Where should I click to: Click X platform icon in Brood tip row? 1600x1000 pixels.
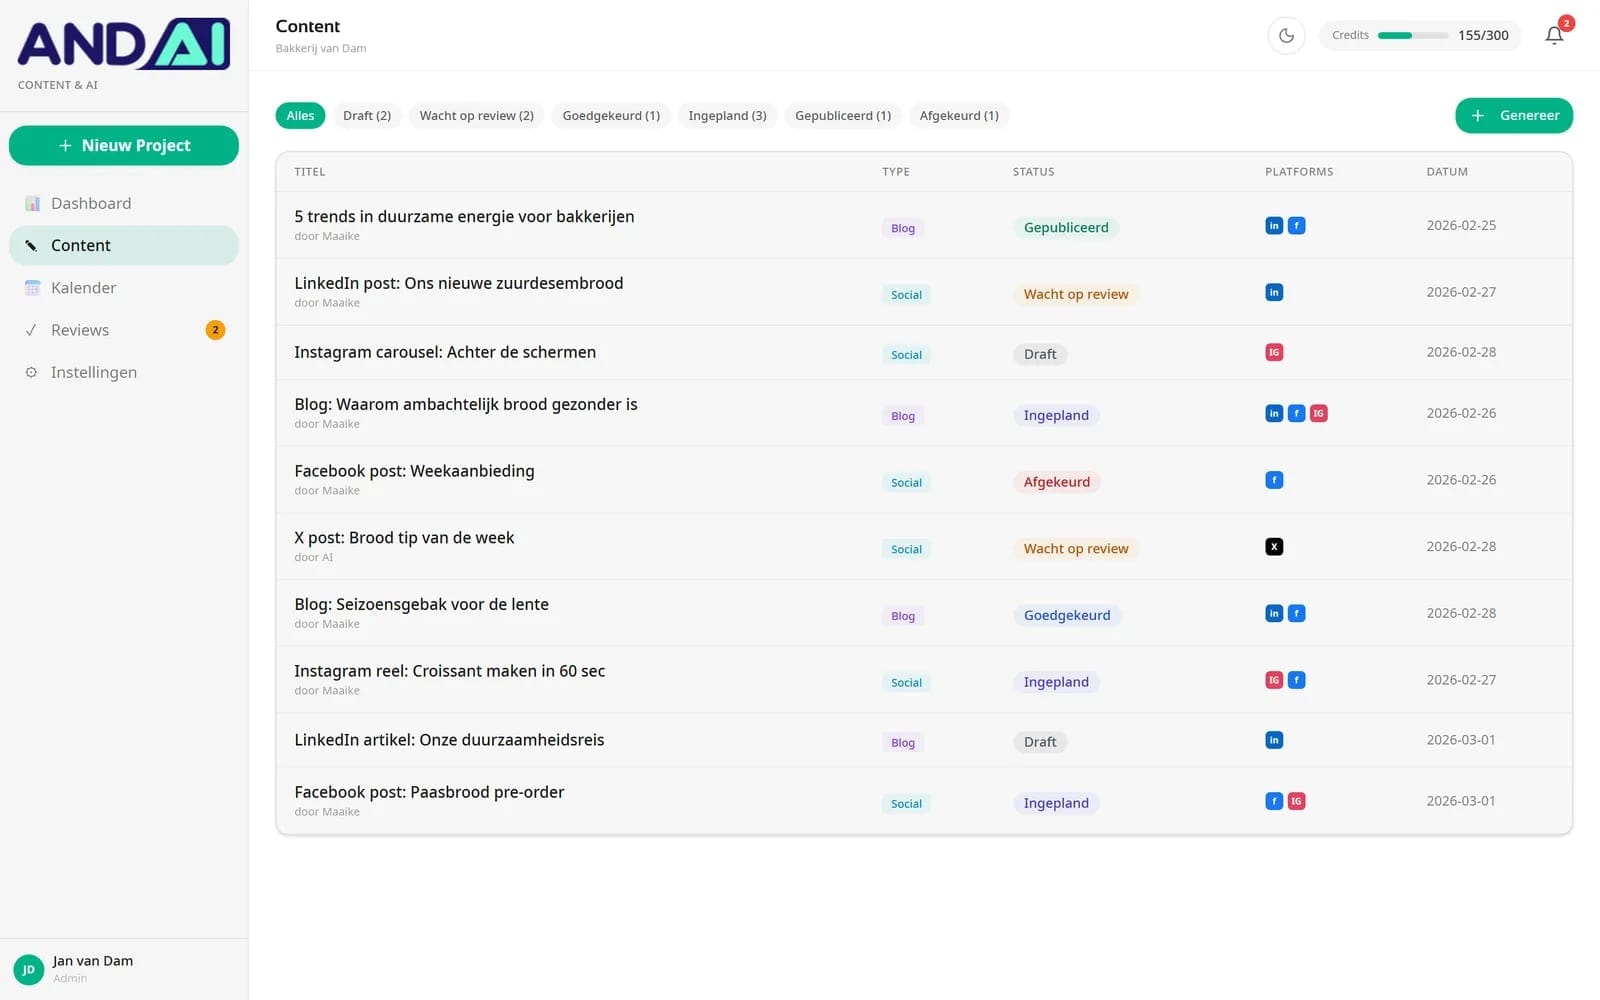pyautogui.click(x=1274, y=547)
